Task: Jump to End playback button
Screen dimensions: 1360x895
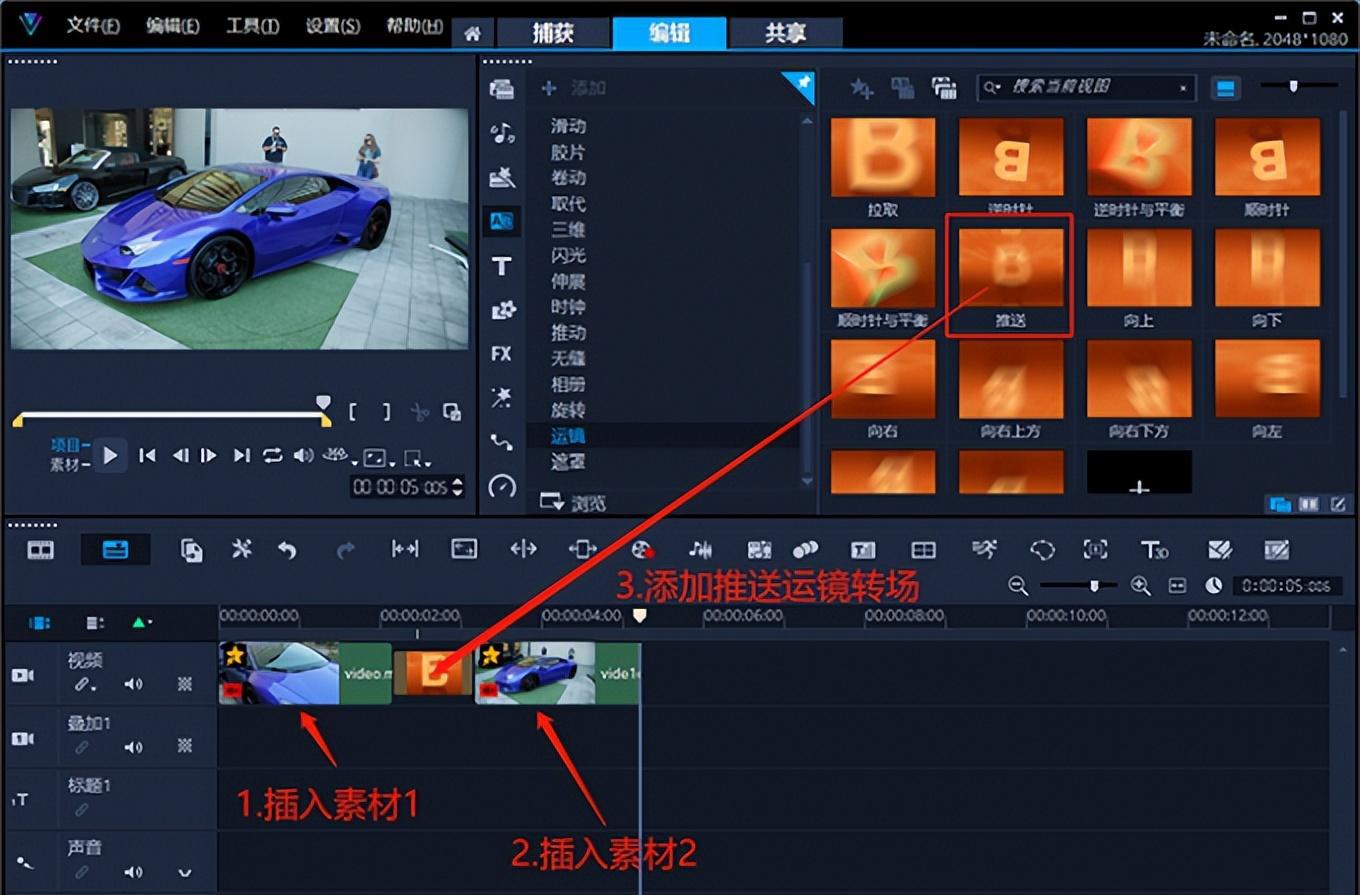Action: tap(241, 456)
